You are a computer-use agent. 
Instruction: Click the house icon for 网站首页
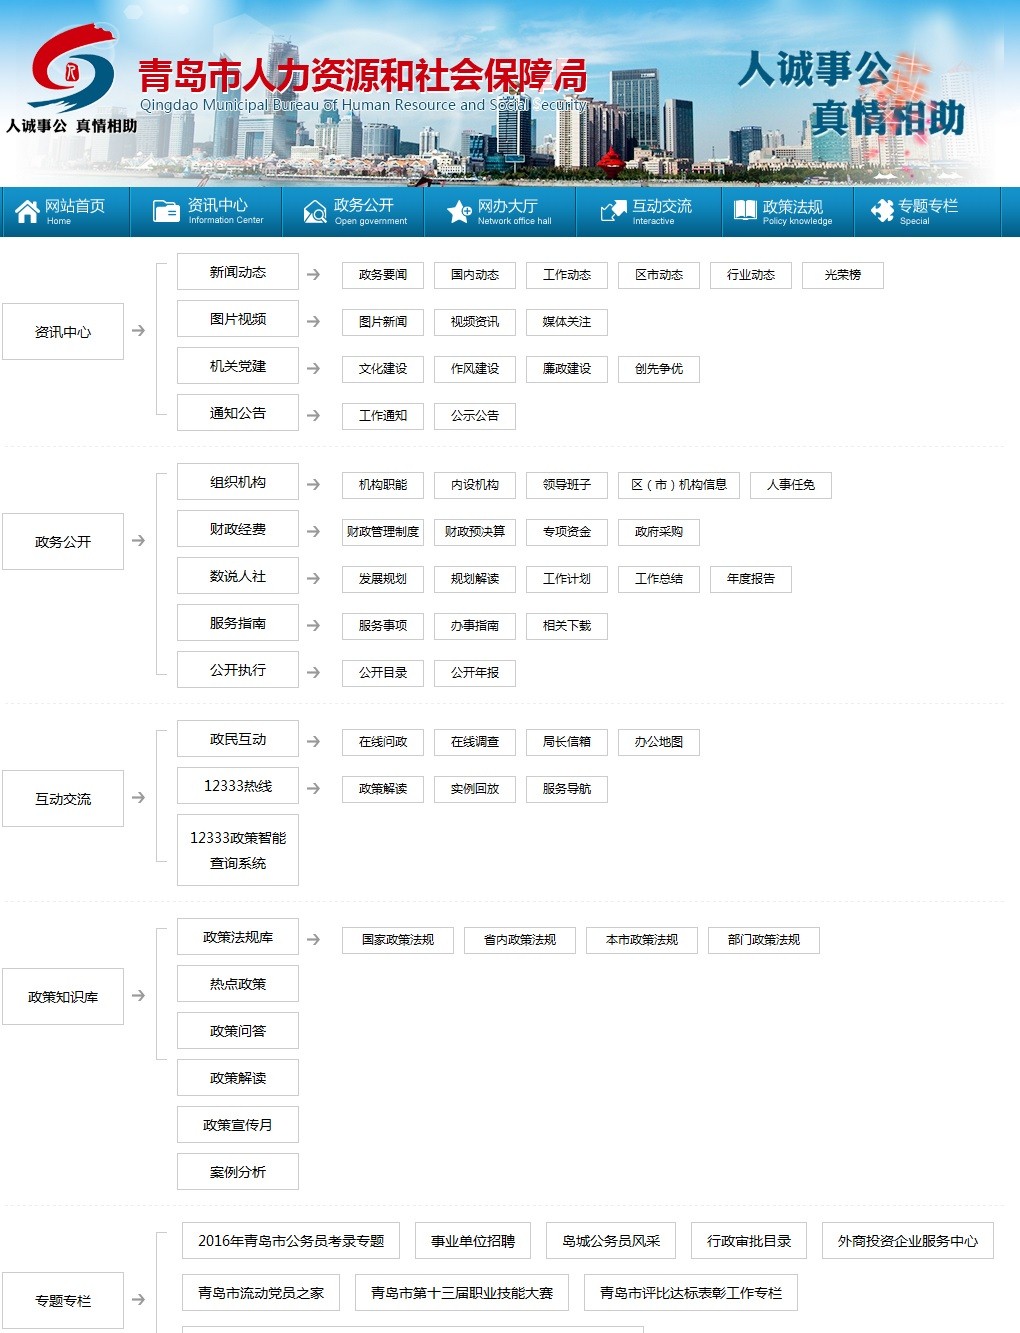click(x=27, y=211)
